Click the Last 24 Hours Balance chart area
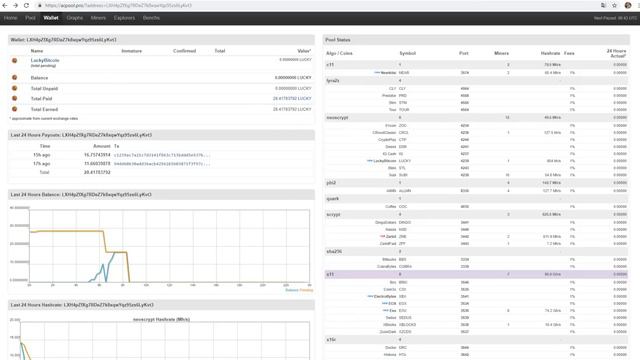Viewport: 640px width, 360px height. point(169,246)
